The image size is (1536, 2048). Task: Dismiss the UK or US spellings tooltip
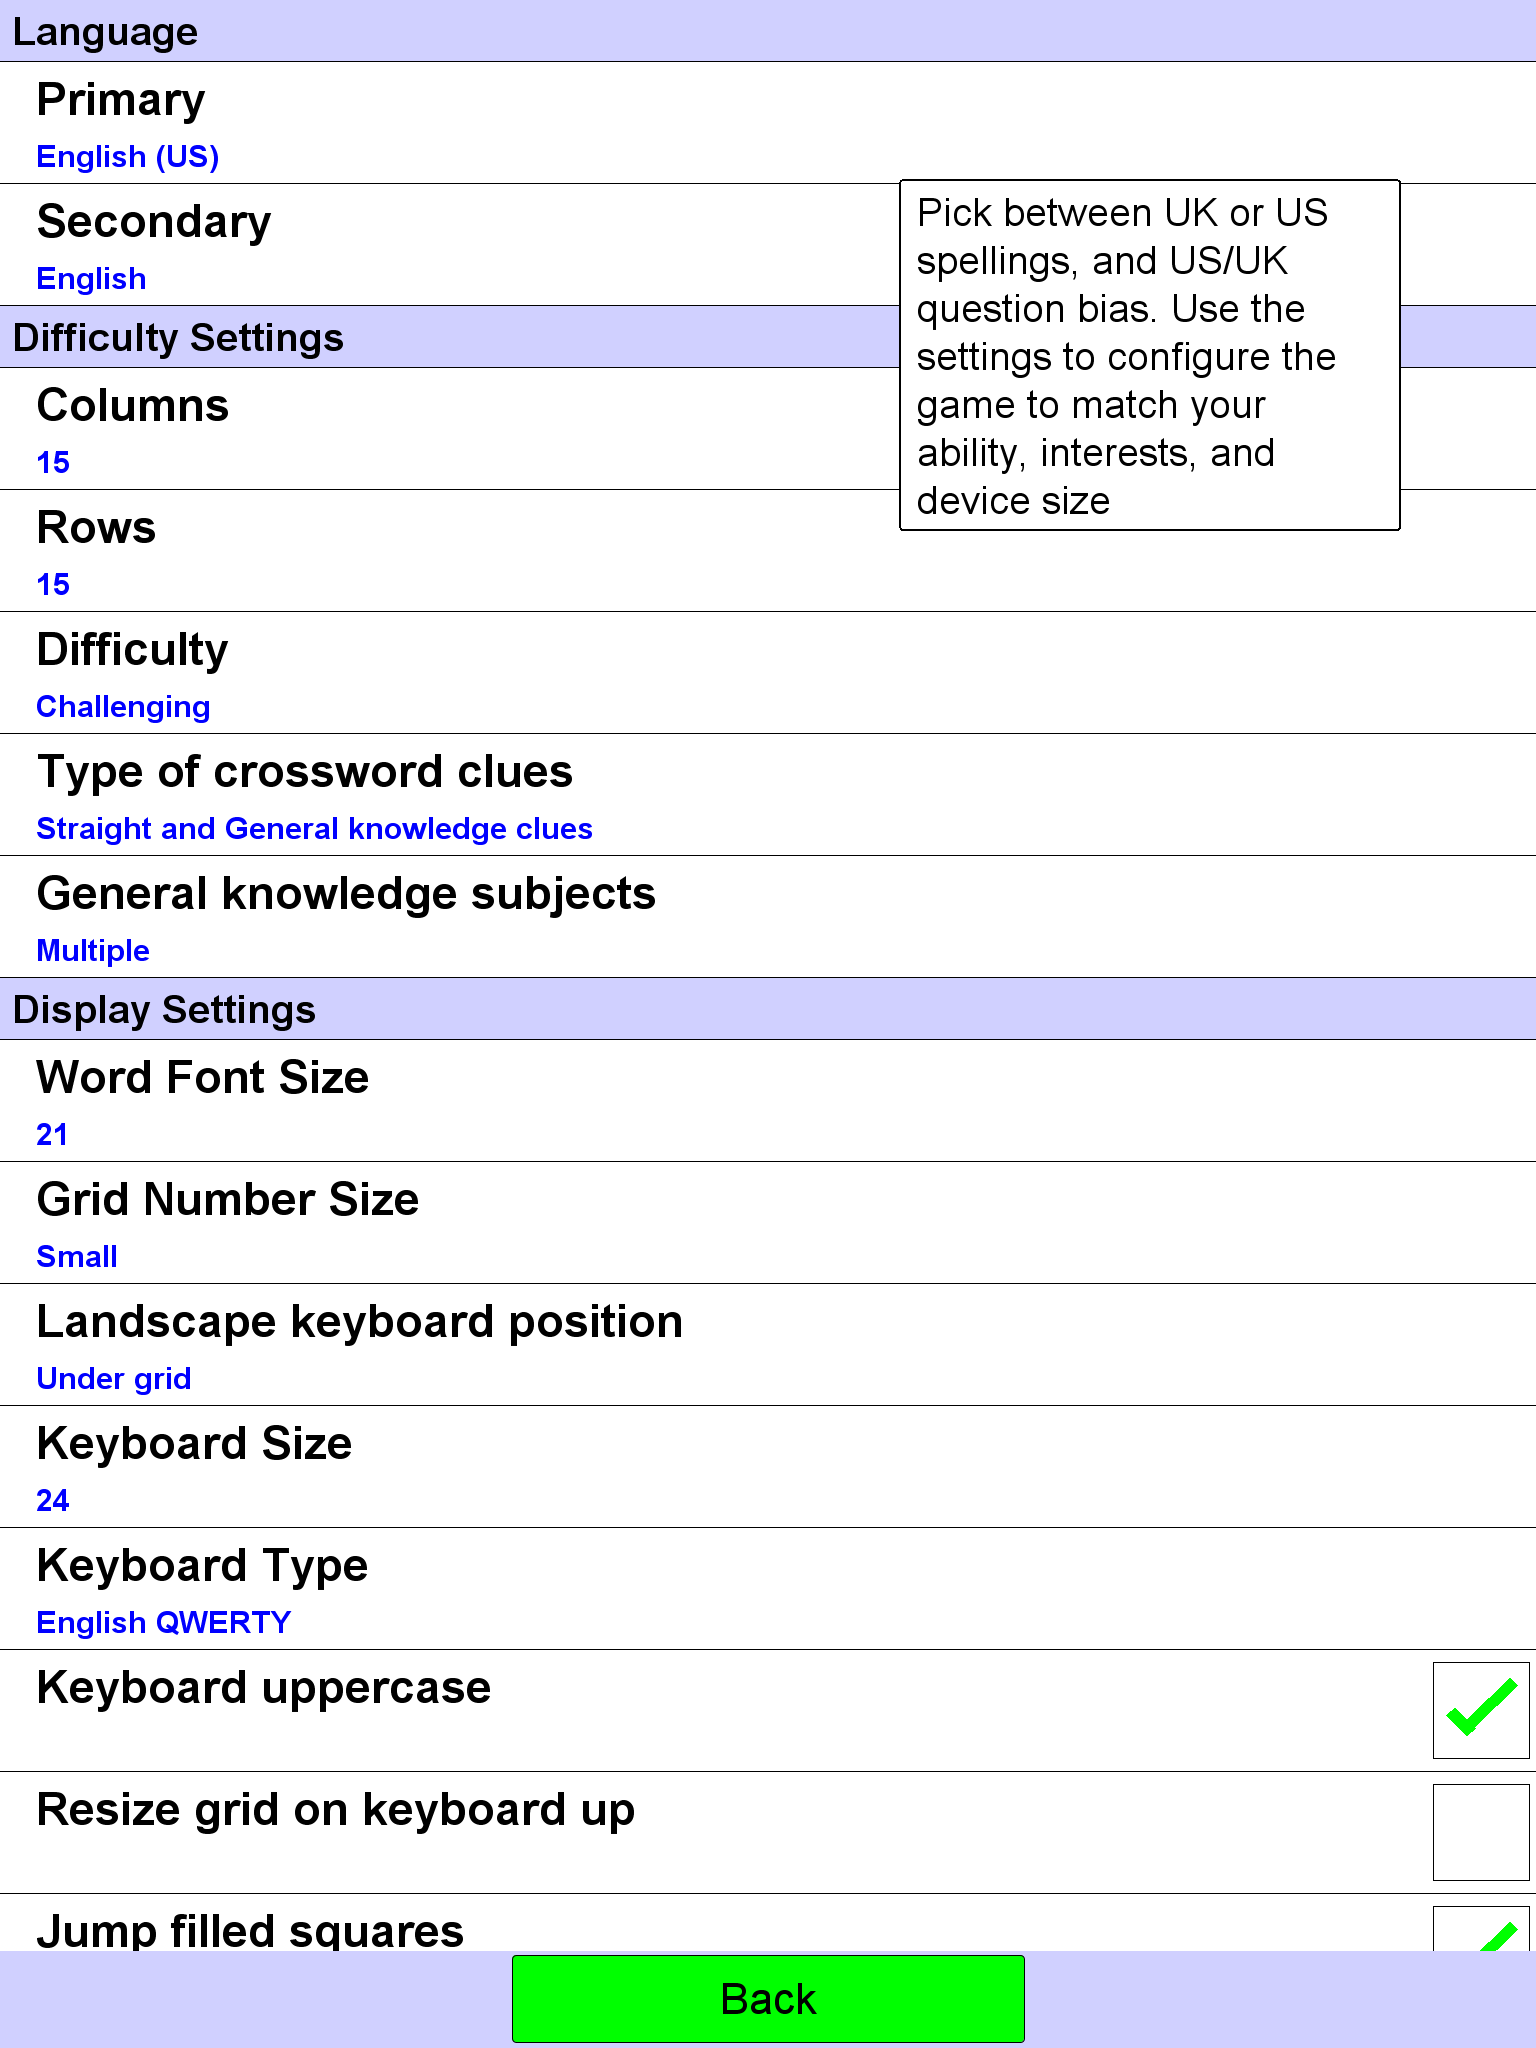point(1150,355)
